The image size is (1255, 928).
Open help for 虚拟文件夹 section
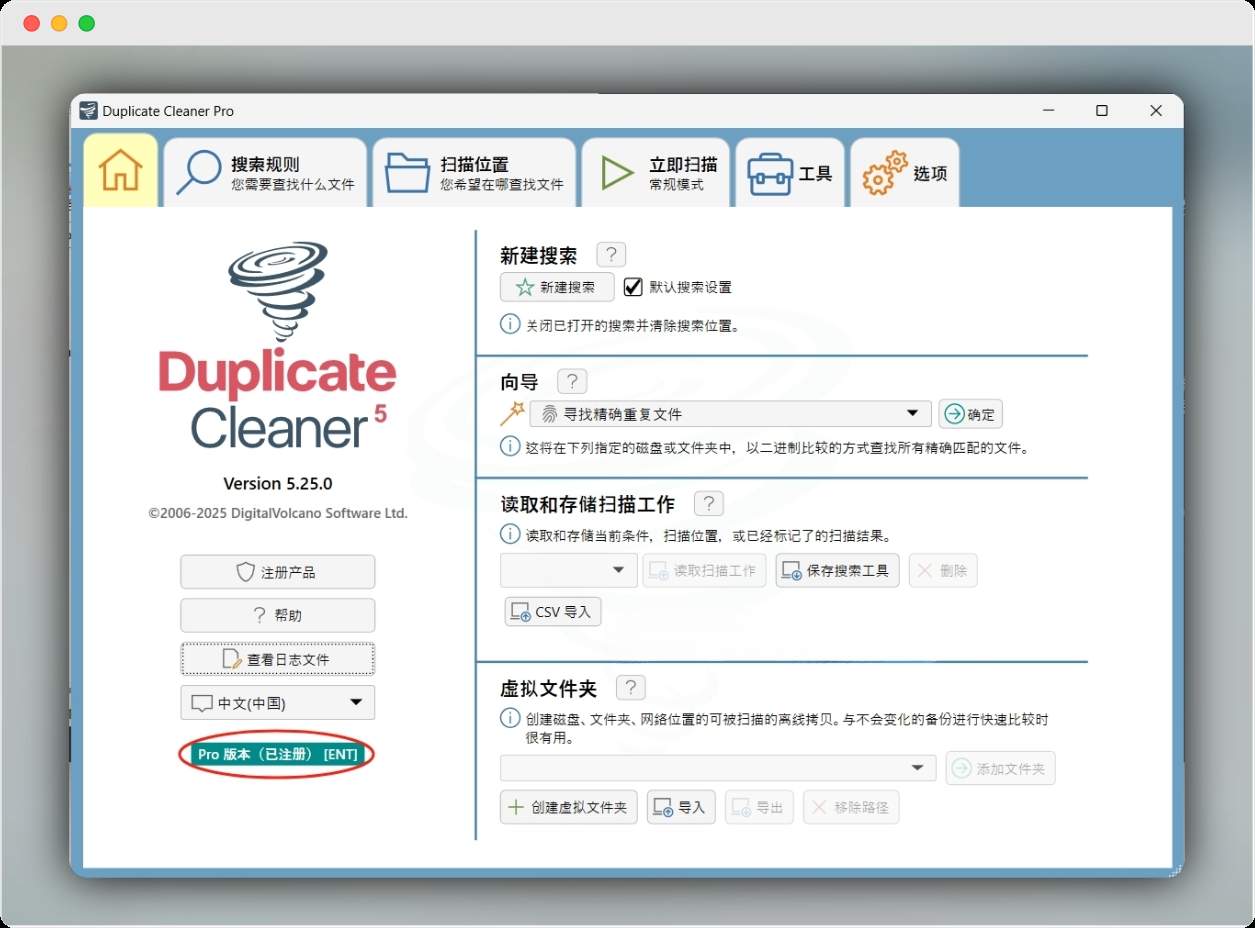[x=630, y=687]
